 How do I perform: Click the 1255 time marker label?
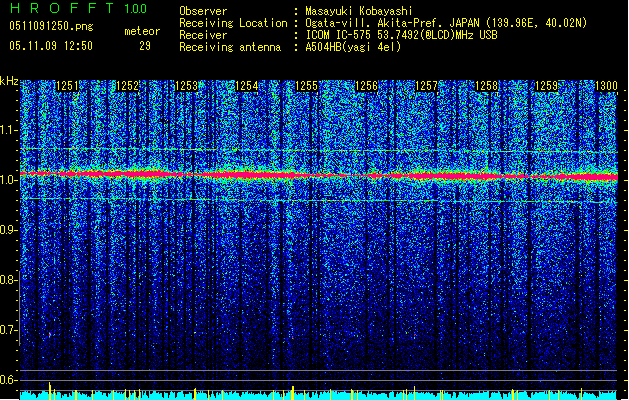(307, 86)
